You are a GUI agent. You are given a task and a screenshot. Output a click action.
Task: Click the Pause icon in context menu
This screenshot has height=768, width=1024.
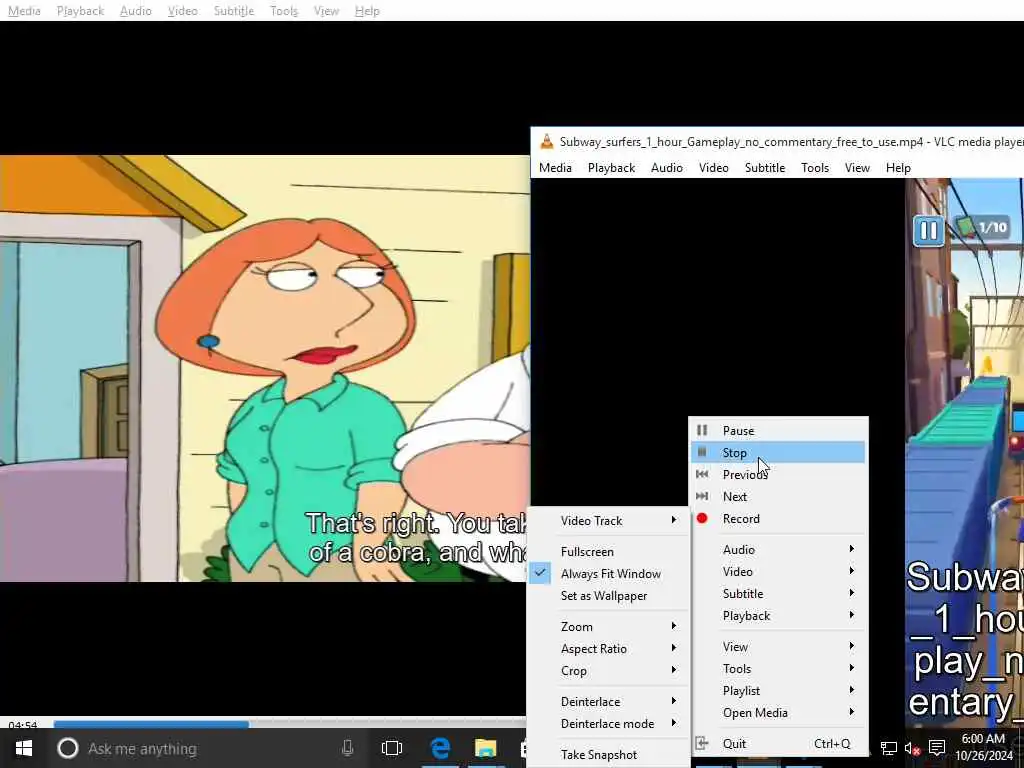point(702,430)
